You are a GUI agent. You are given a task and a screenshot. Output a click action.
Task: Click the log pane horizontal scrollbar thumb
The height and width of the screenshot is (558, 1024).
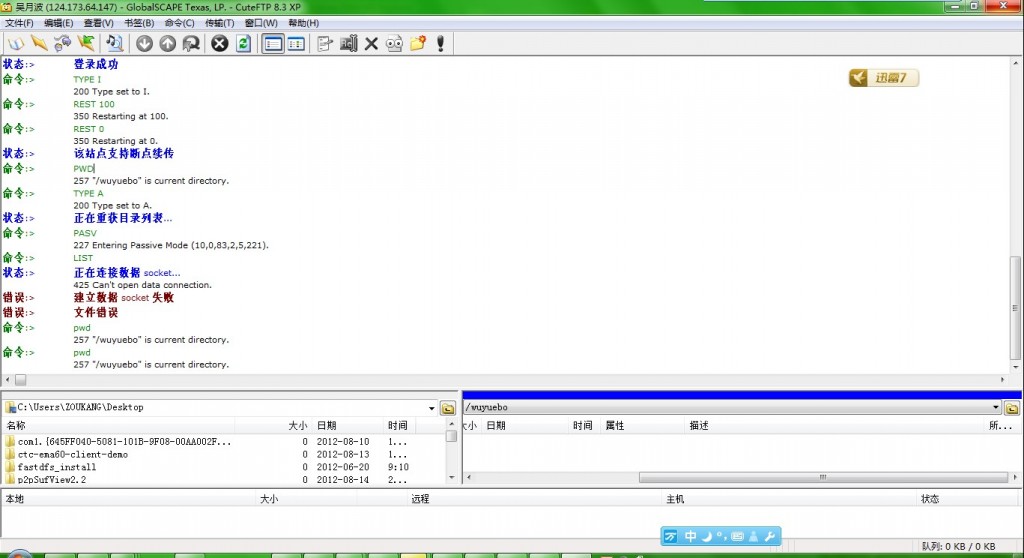pos(20,380)
